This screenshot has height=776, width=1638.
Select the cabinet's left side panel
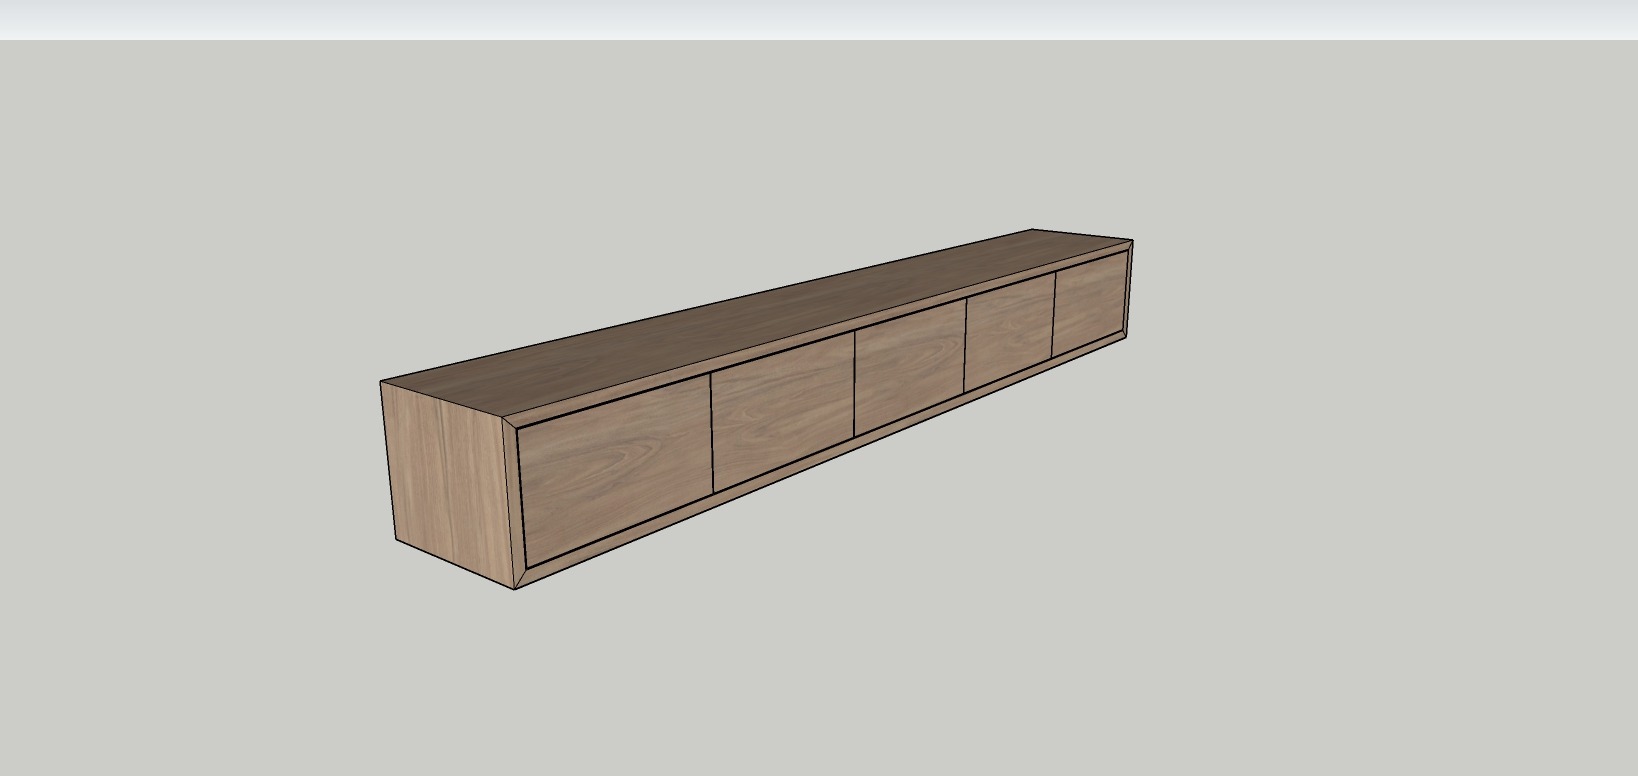(447, 484)
